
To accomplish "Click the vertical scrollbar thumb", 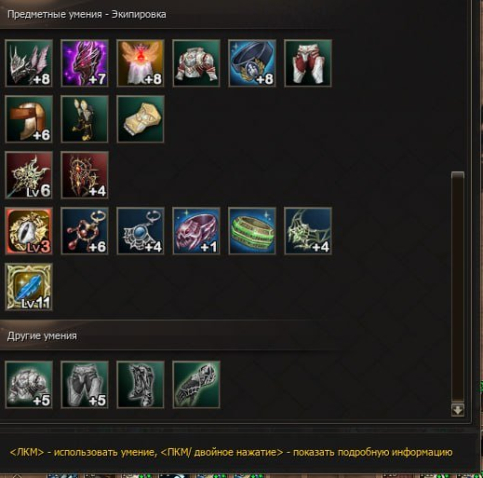I will click(458, 287).
